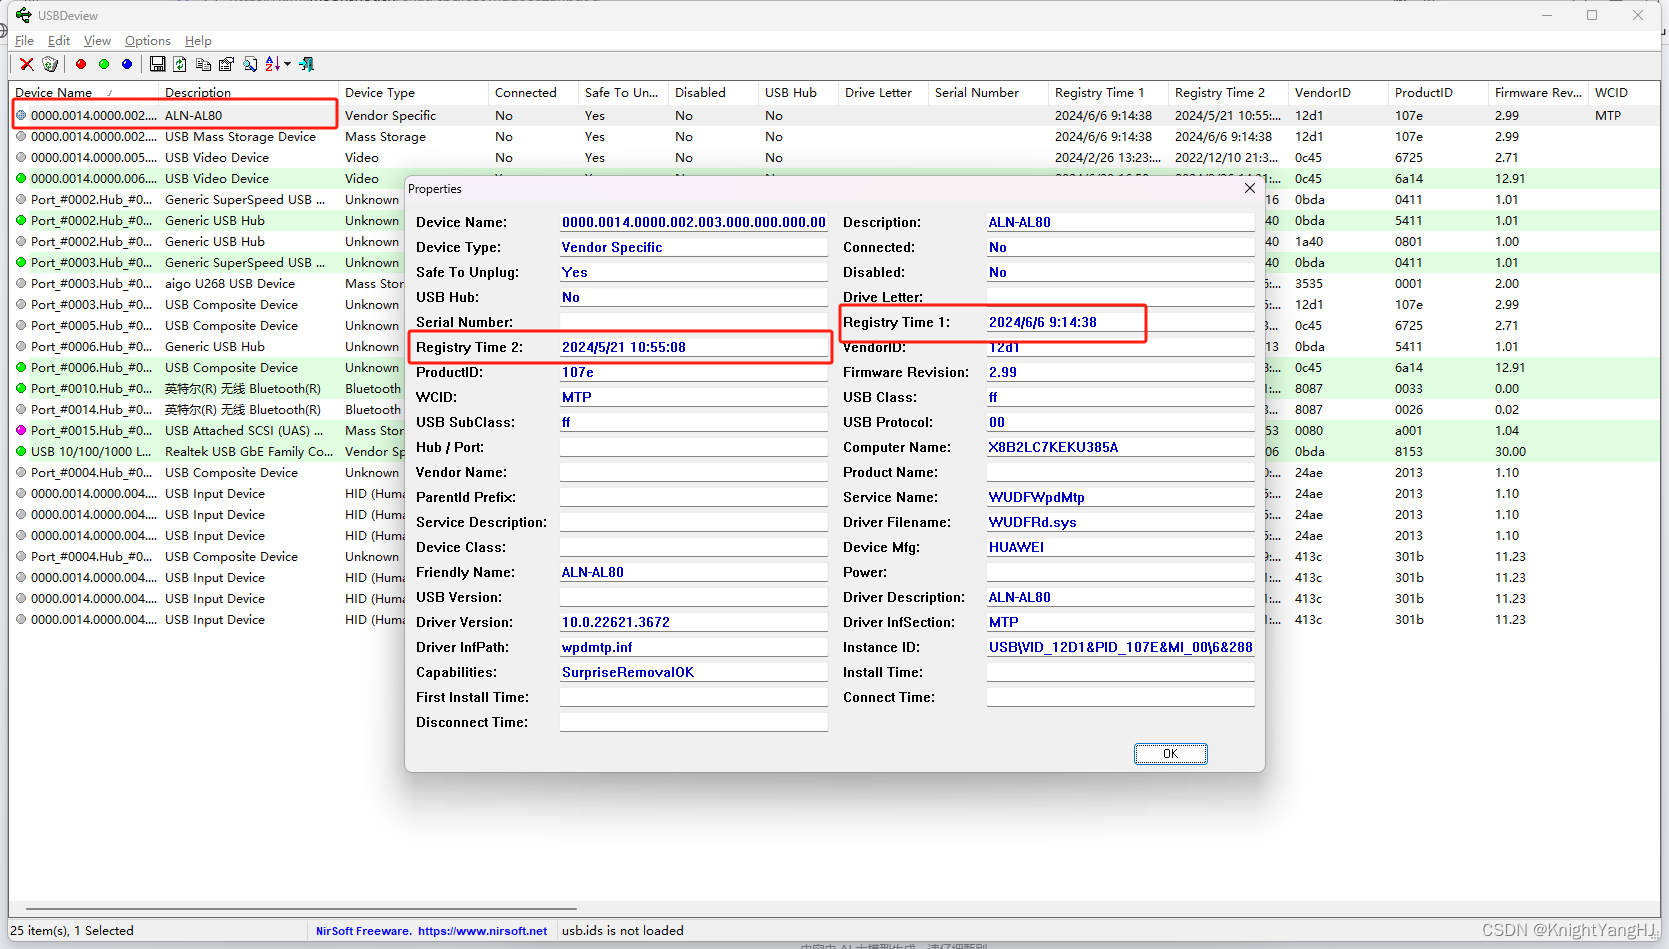Click OK in the Properties dialog
The image size is (1669, 949).
[1170, 754]
